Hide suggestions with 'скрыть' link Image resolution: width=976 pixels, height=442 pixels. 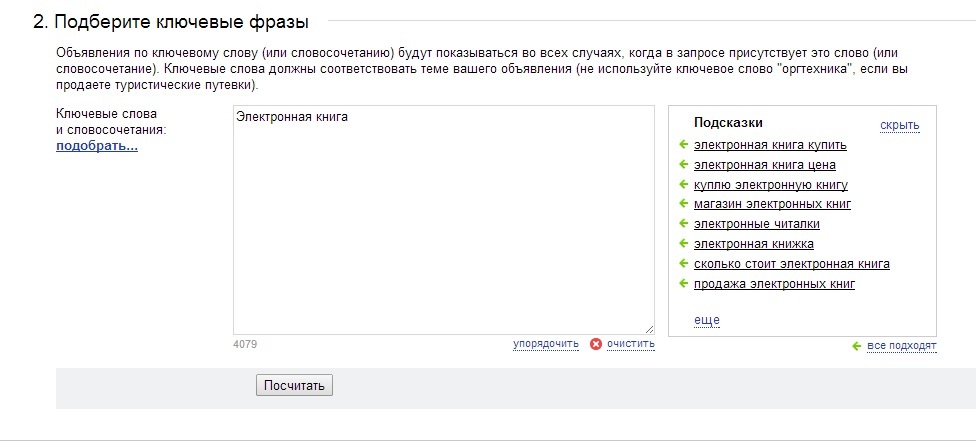tap(899, 126)
